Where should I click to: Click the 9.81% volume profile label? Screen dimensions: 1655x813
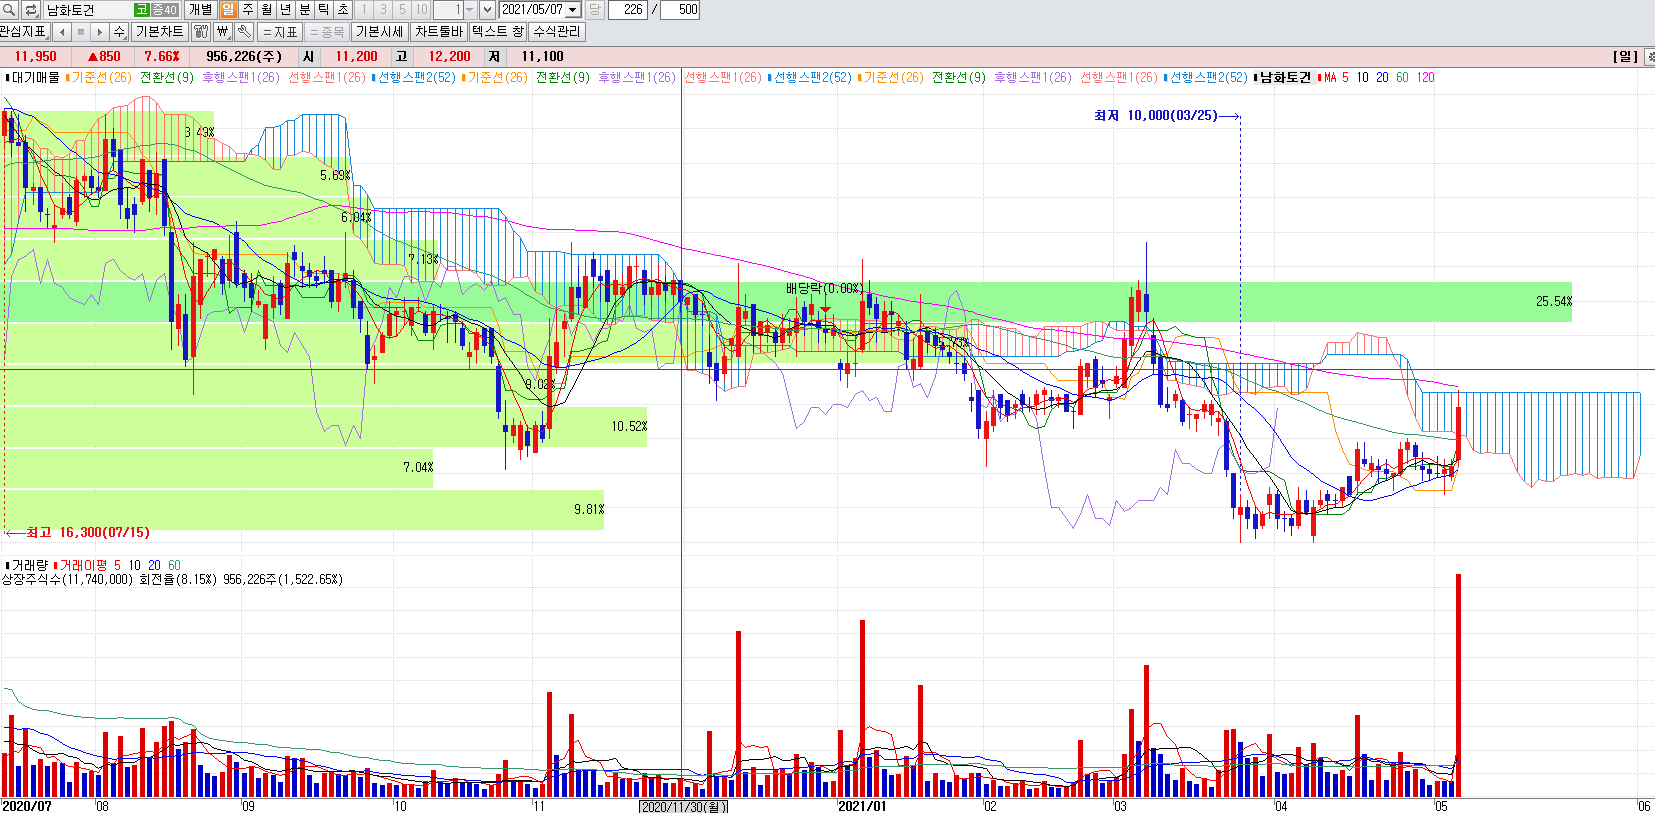tap(589, 510)
